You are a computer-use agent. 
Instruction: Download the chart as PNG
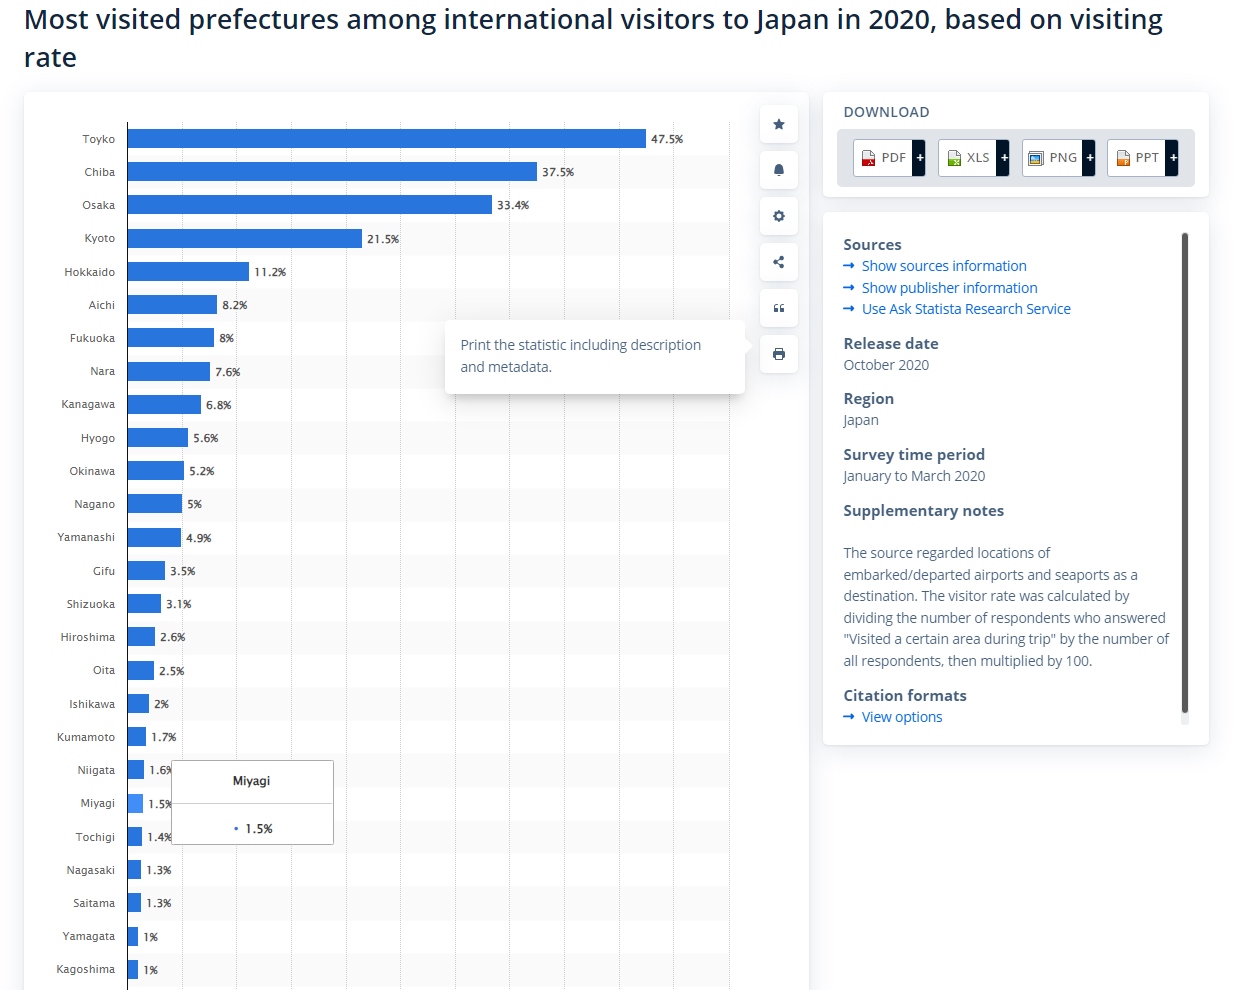point(1053,158)
